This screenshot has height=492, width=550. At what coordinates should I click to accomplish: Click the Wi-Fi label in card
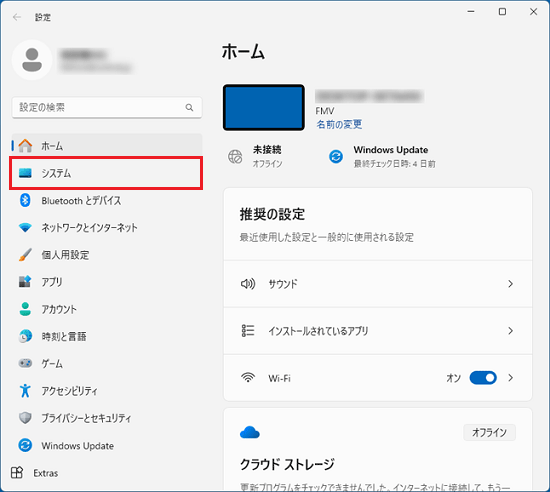click(x=280, y=378)
